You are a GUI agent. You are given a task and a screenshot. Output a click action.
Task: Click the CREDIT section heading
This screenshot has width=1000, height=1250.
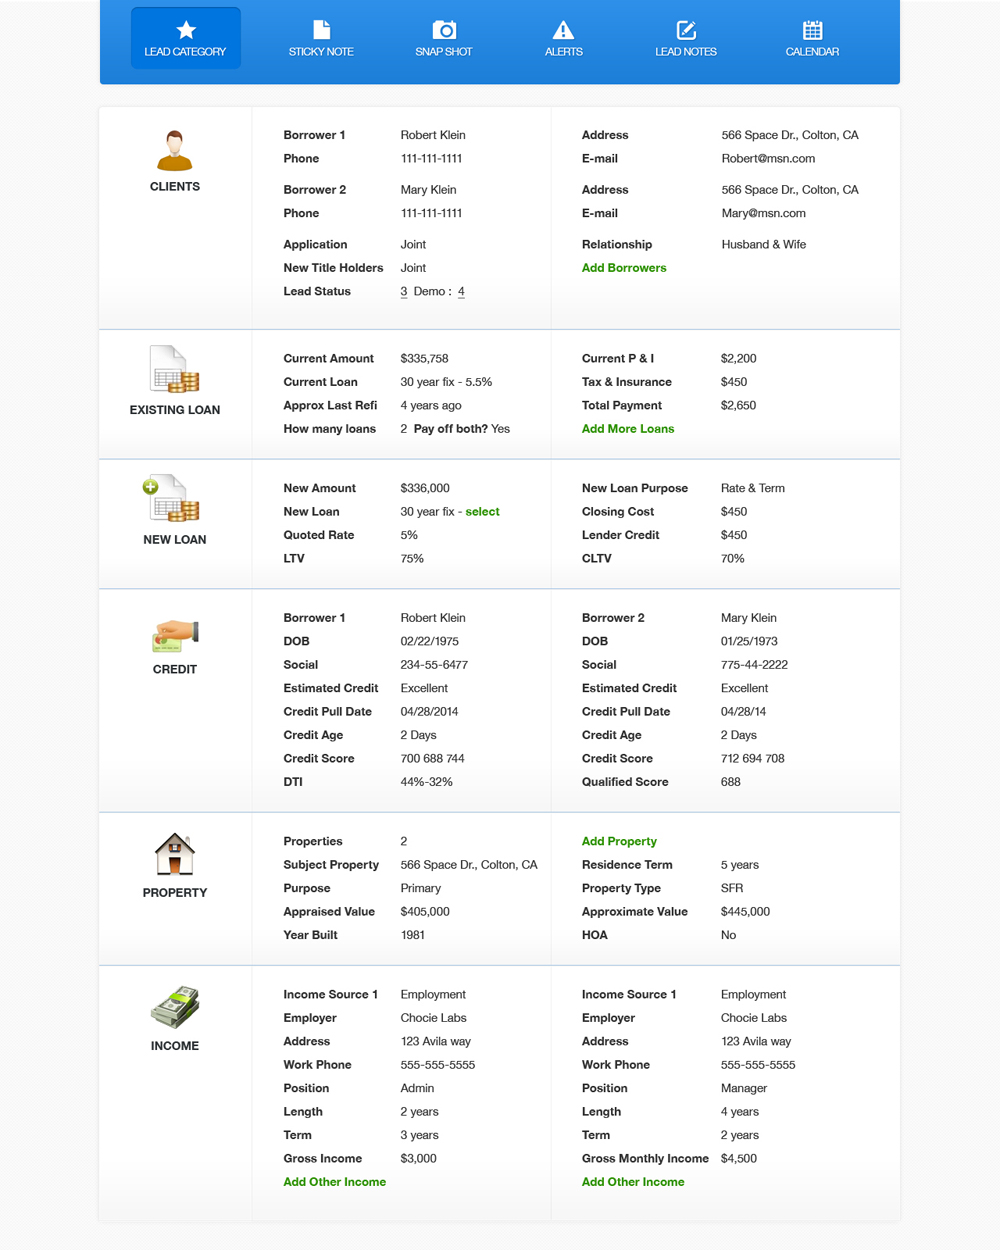[x=175, y=670]
